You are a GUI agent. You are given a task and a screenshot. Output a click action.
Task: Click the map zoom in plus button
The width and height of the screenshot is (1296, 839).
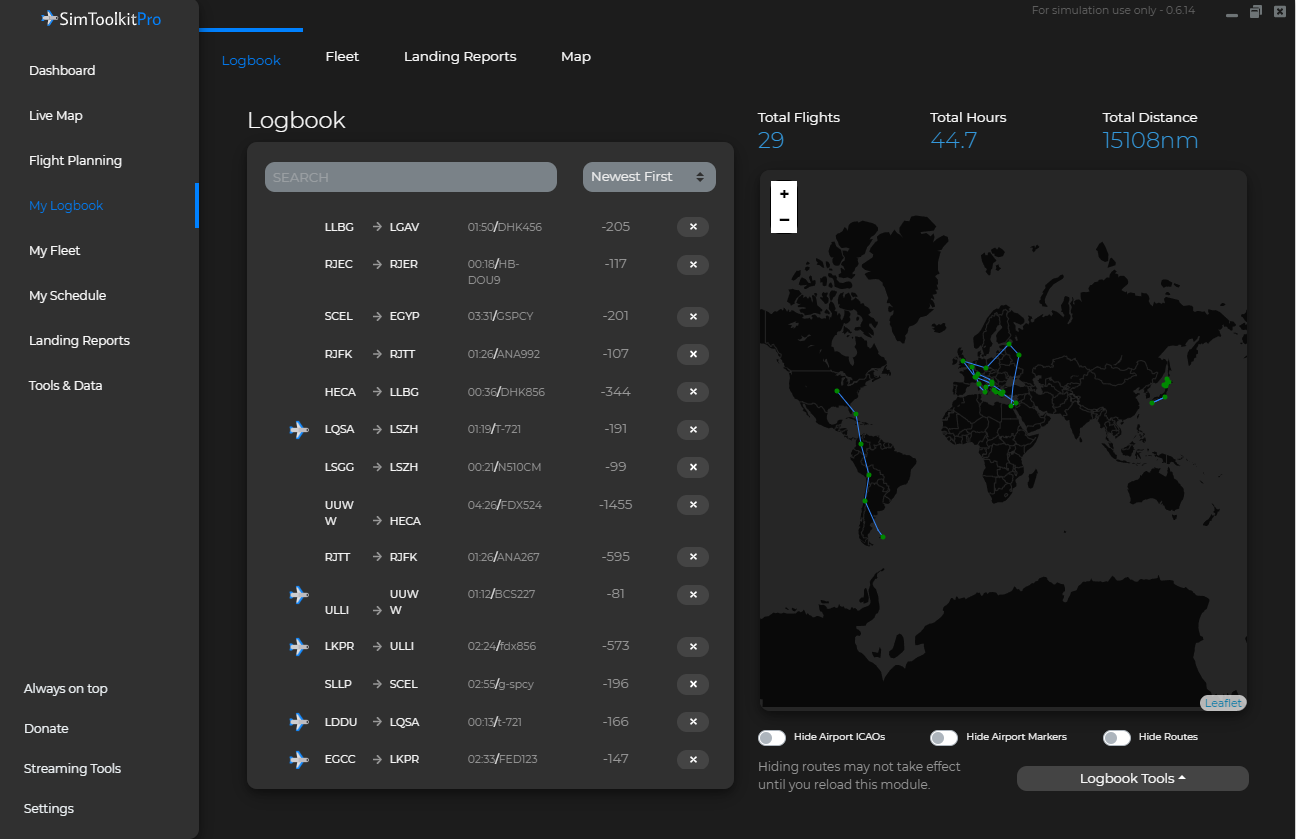pyautogui.click(x=784, y=194)
